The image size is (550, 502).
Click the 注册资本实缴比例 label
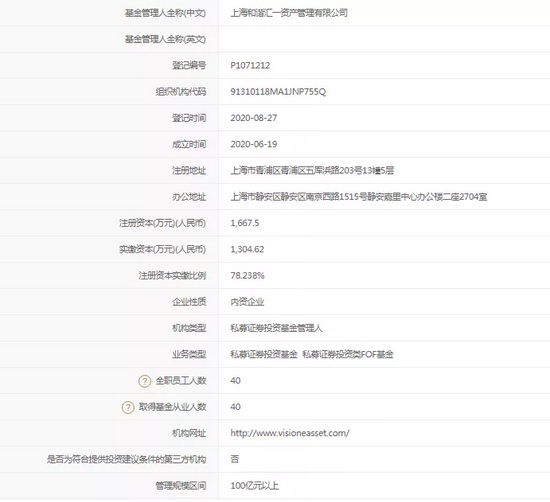pos(172,276)
